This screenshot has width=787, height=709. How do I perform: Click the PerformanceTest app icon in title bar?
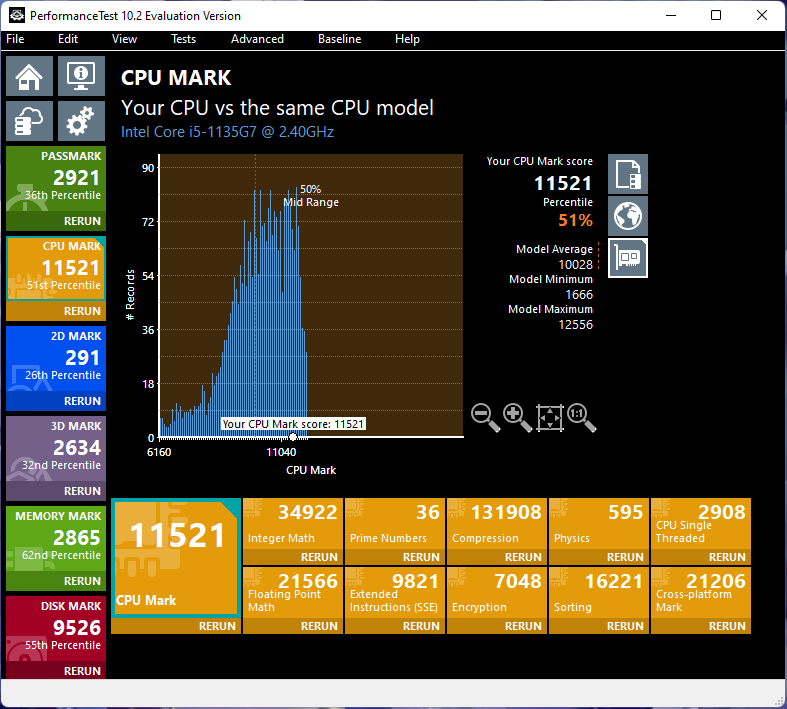(x=17, y=16)
